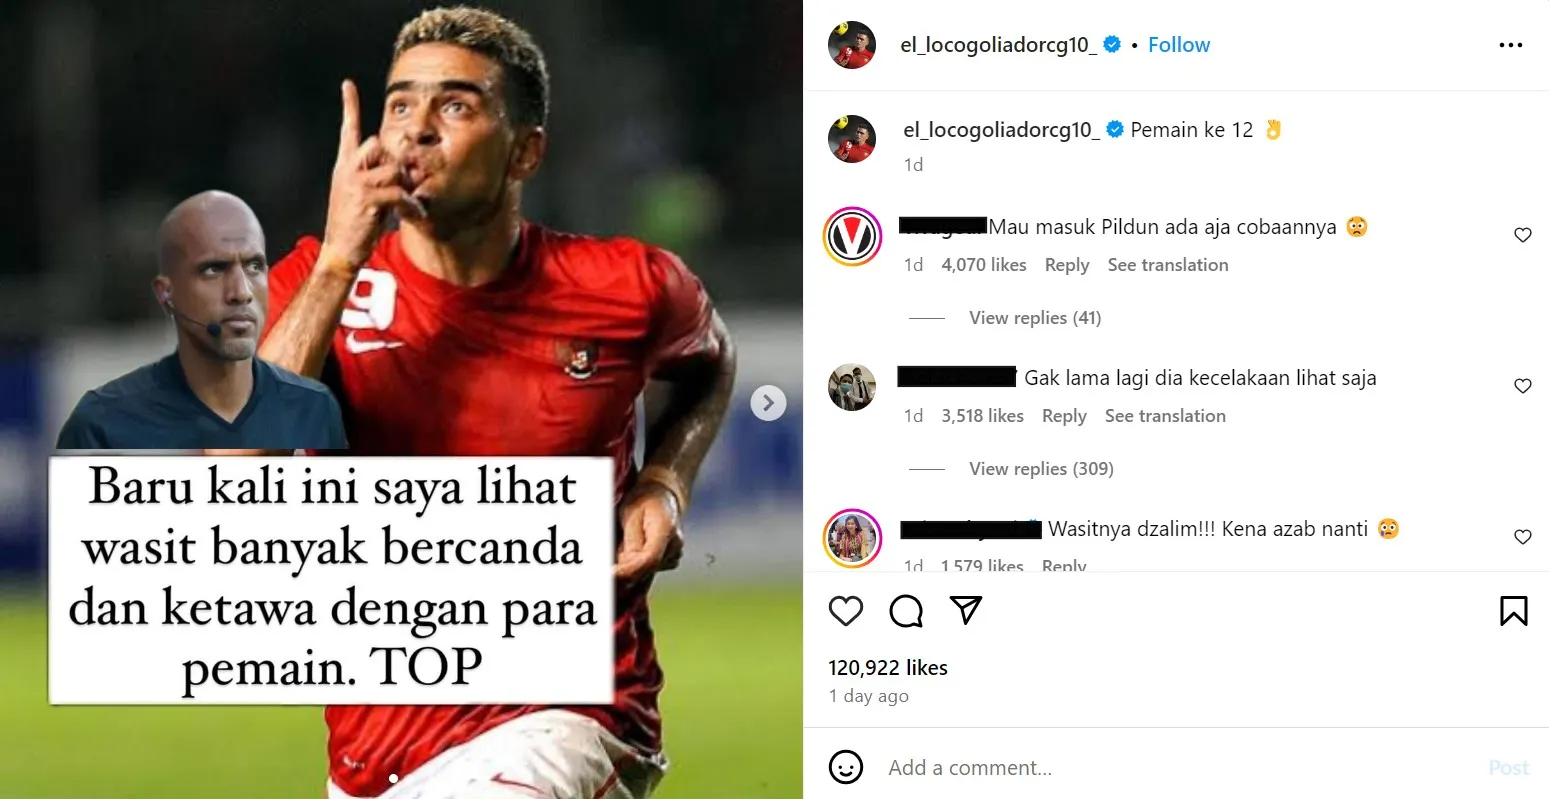
Task: Like the 'Wasitnya dzalim' comment
Action: click(1523, 537)
